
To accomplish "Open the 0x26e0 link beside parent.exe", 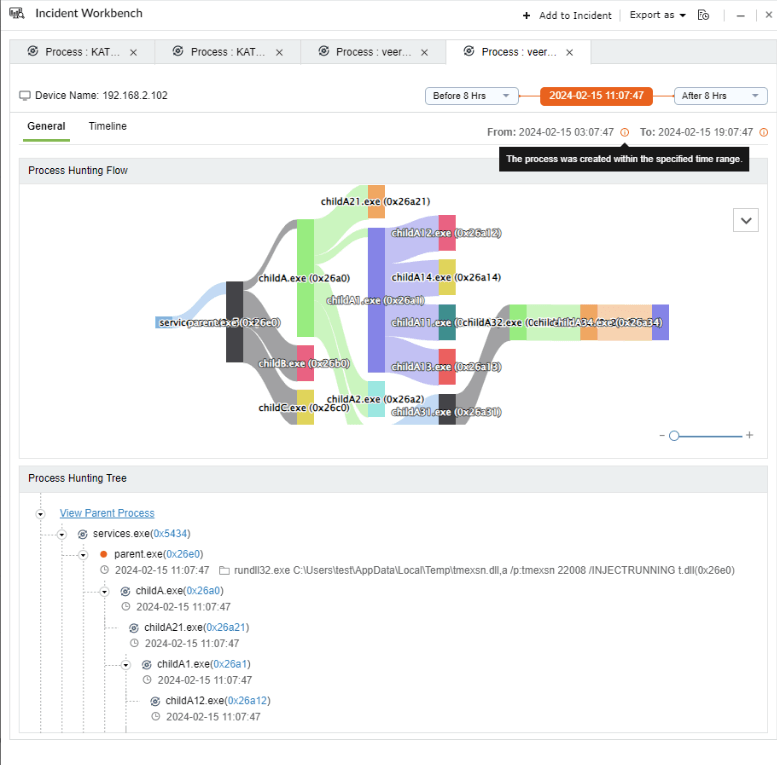I will [x=183, y=554].
